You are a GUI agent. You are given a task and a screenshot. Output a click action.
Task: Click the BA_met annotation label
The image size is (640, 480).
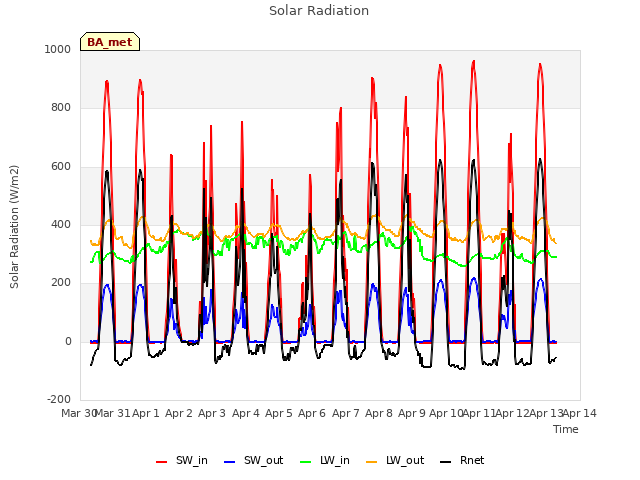[x=110, y=42]
